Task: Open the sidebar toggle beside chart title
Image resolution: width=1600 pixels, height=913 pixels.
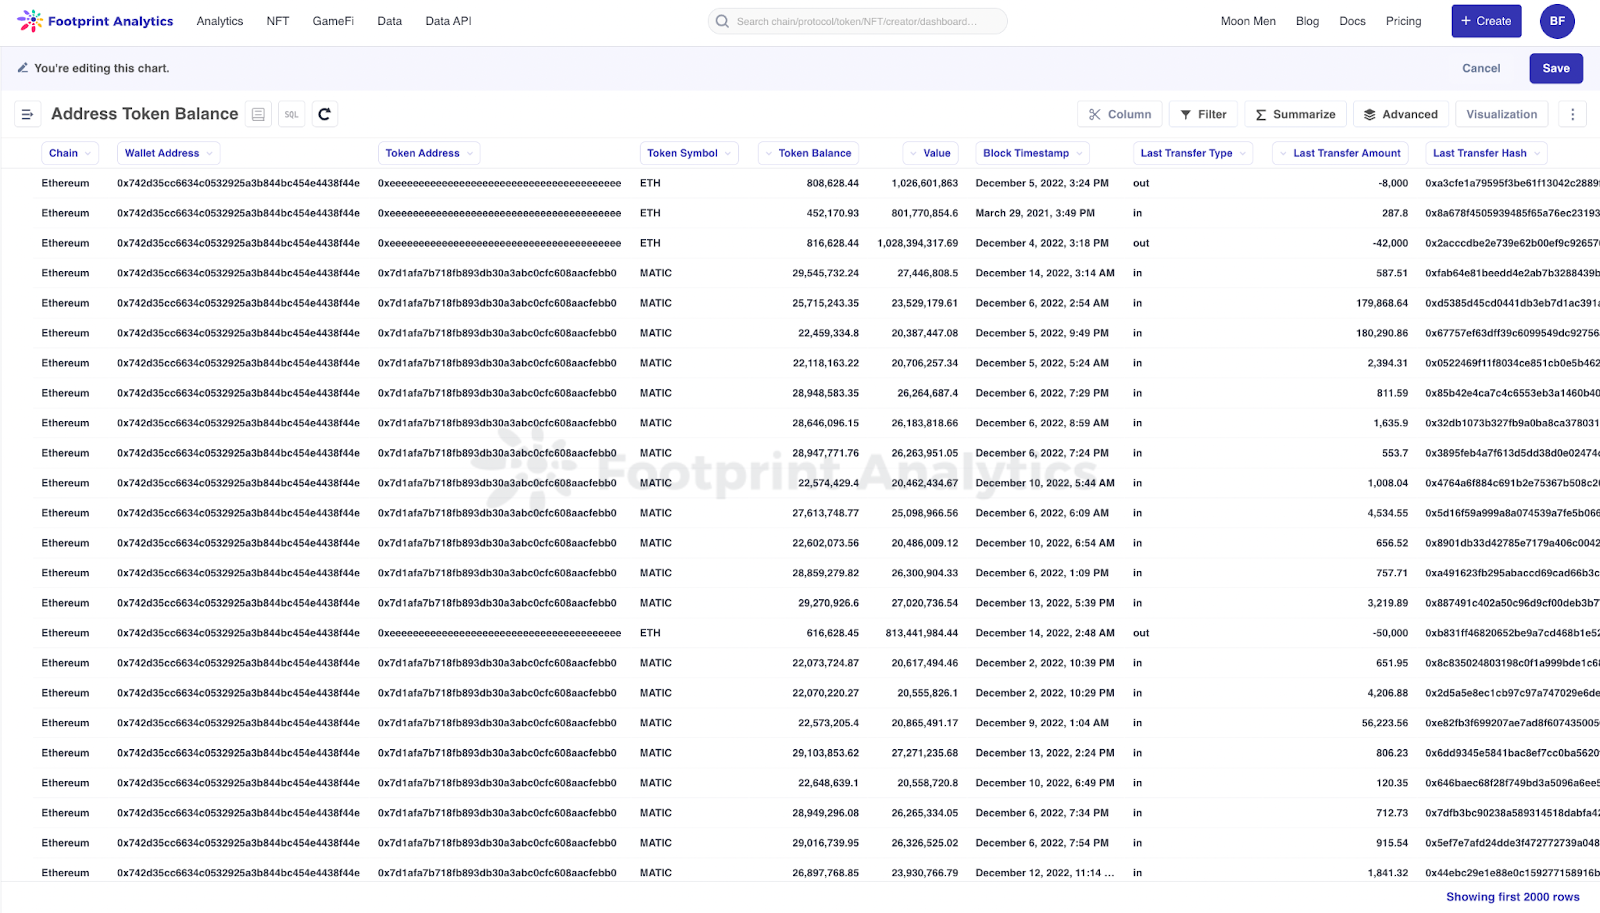Action: tap(27, 113)
